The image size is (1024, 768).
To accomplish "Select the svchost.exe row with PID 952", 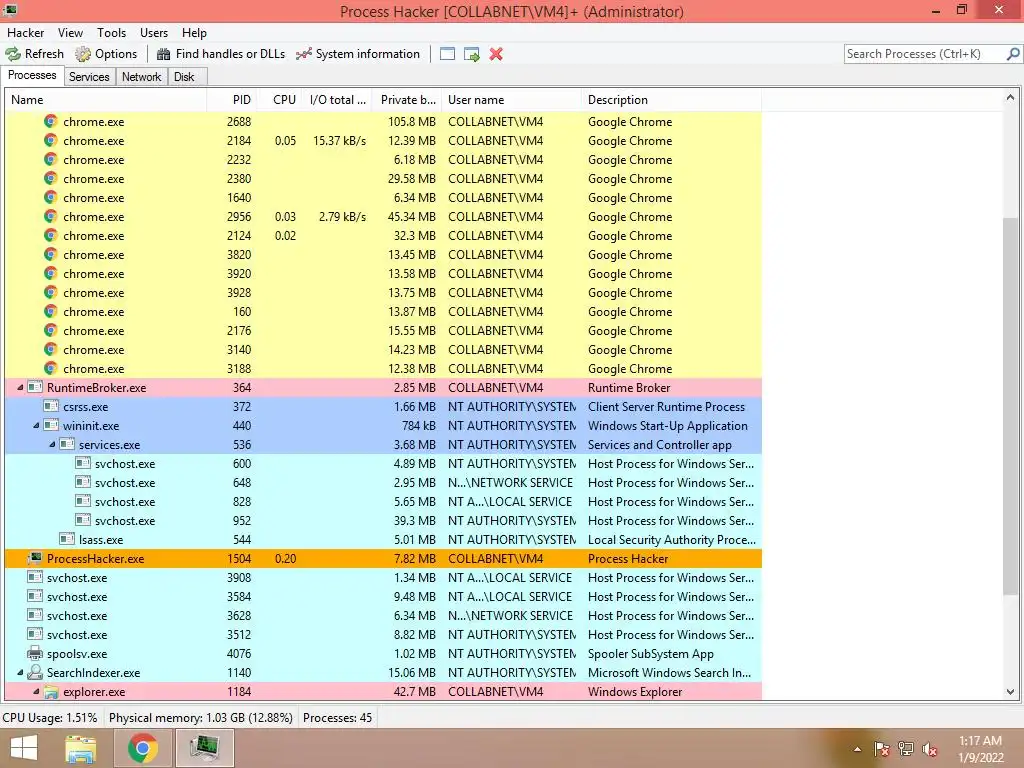I will [x=383, y=520].
